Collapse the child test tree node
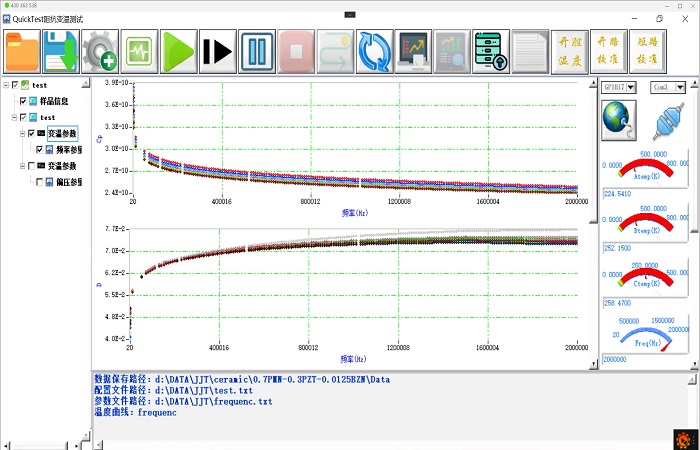This screenshot has width=700, height=450. (x=15, y=117)
